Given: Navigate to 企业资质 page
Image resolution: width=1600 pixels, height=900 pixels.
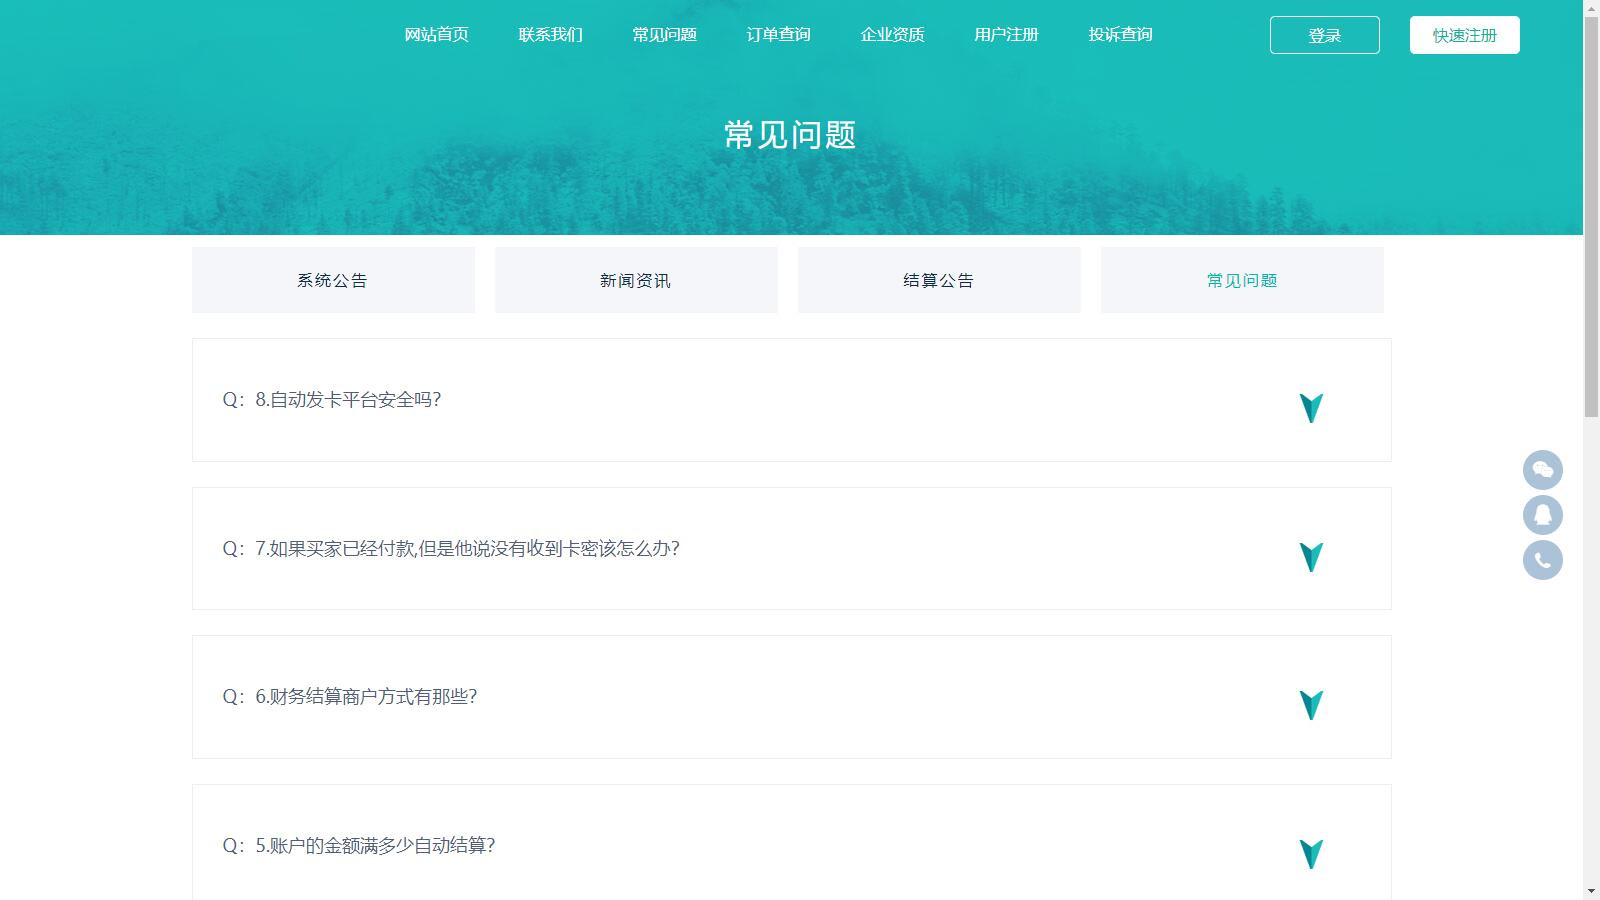Looking at the screenshot, I should (892, 35).
